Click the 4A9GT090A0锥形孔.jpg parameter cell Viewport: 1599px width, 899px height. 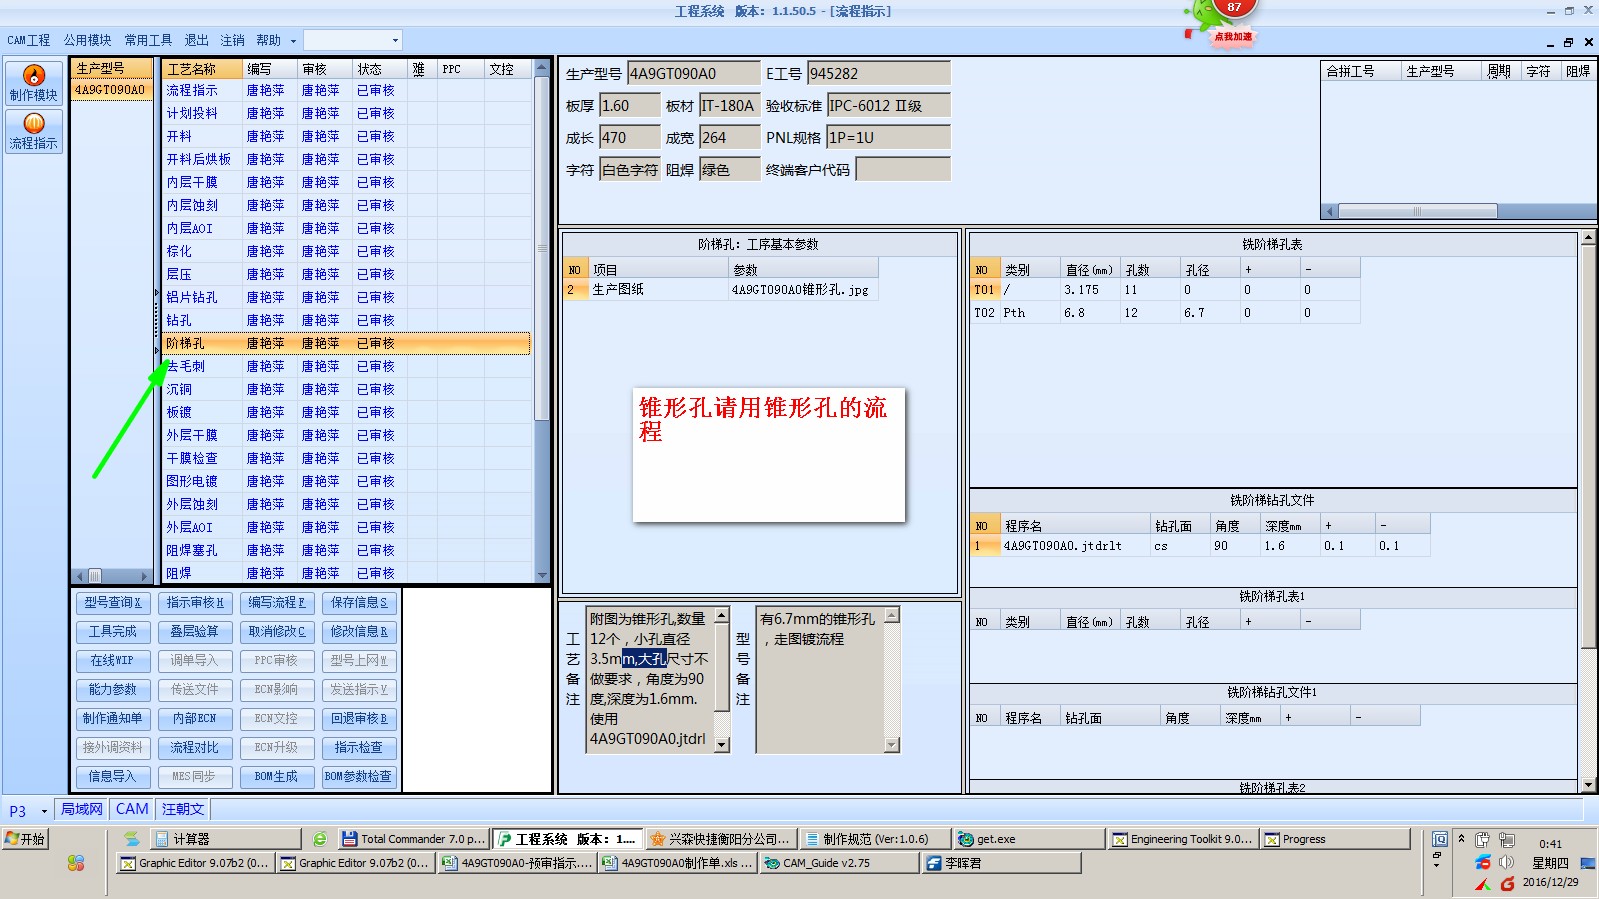click(x=804, y=289)
